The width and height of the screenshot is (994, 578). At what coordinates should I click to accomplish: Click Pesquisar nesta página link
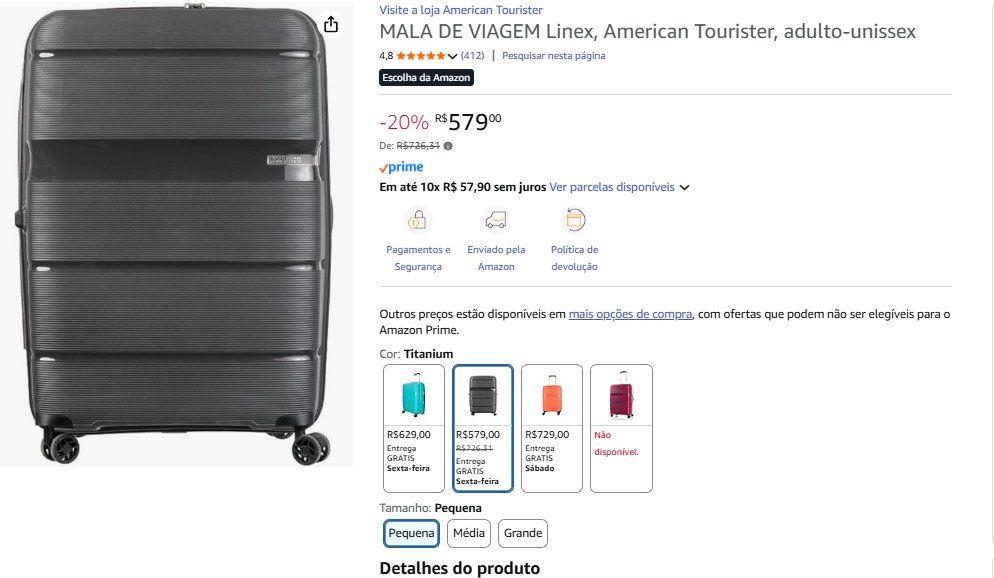pyautogui.click(x=553, y=56)
